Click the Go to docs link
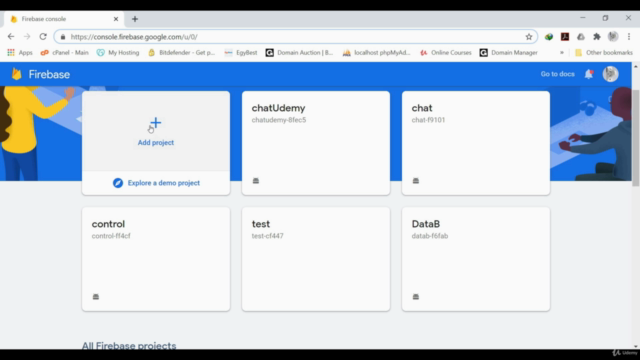The image size is (640, 360). pyautogui.click(x=557, y=74)
